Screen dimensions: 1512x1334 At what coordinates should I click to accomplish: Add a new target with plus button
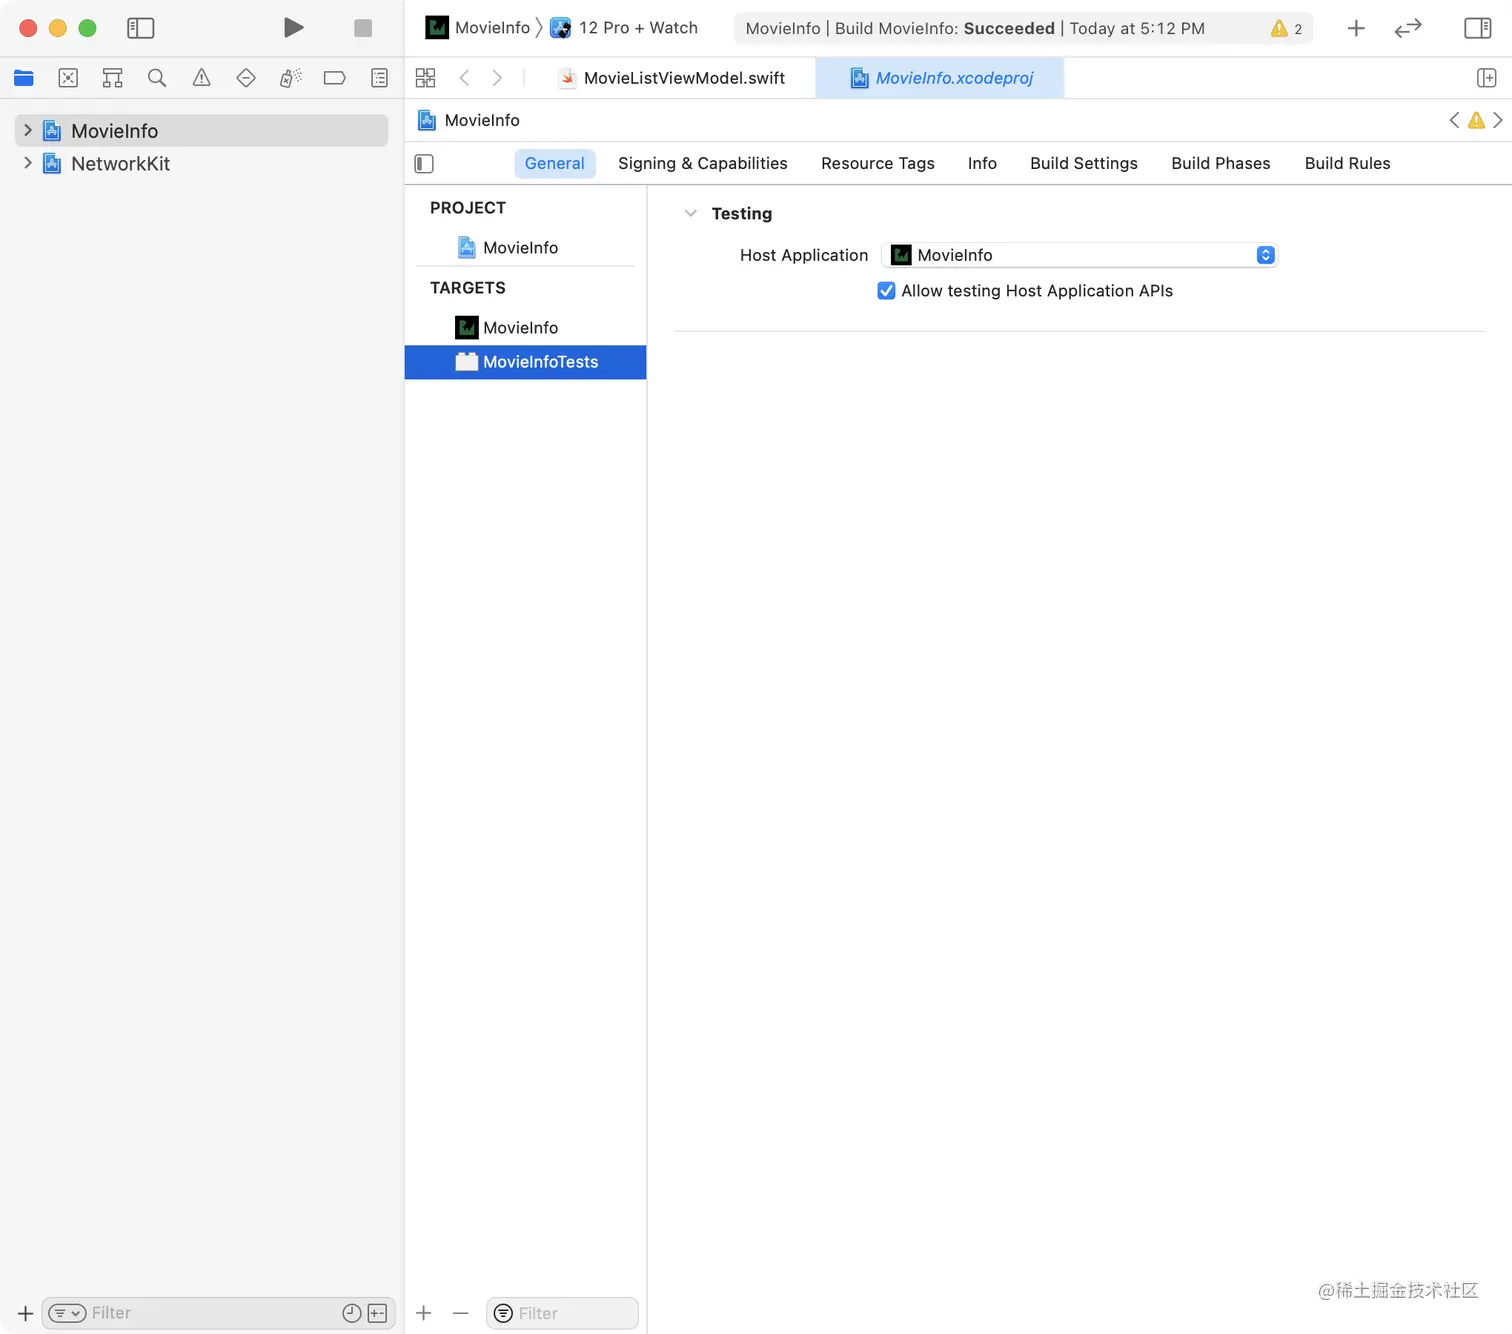tap(424, 1313)
